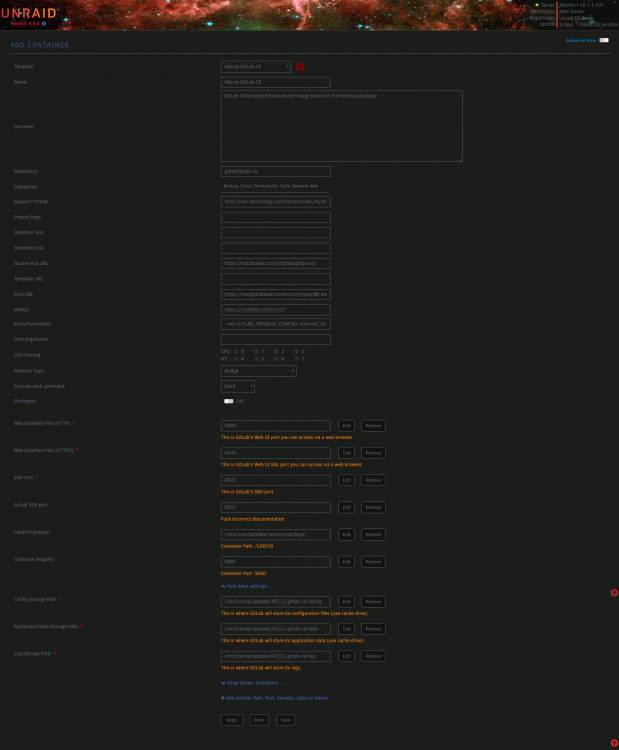Click into the Overview text area

(x=342, y=126)
